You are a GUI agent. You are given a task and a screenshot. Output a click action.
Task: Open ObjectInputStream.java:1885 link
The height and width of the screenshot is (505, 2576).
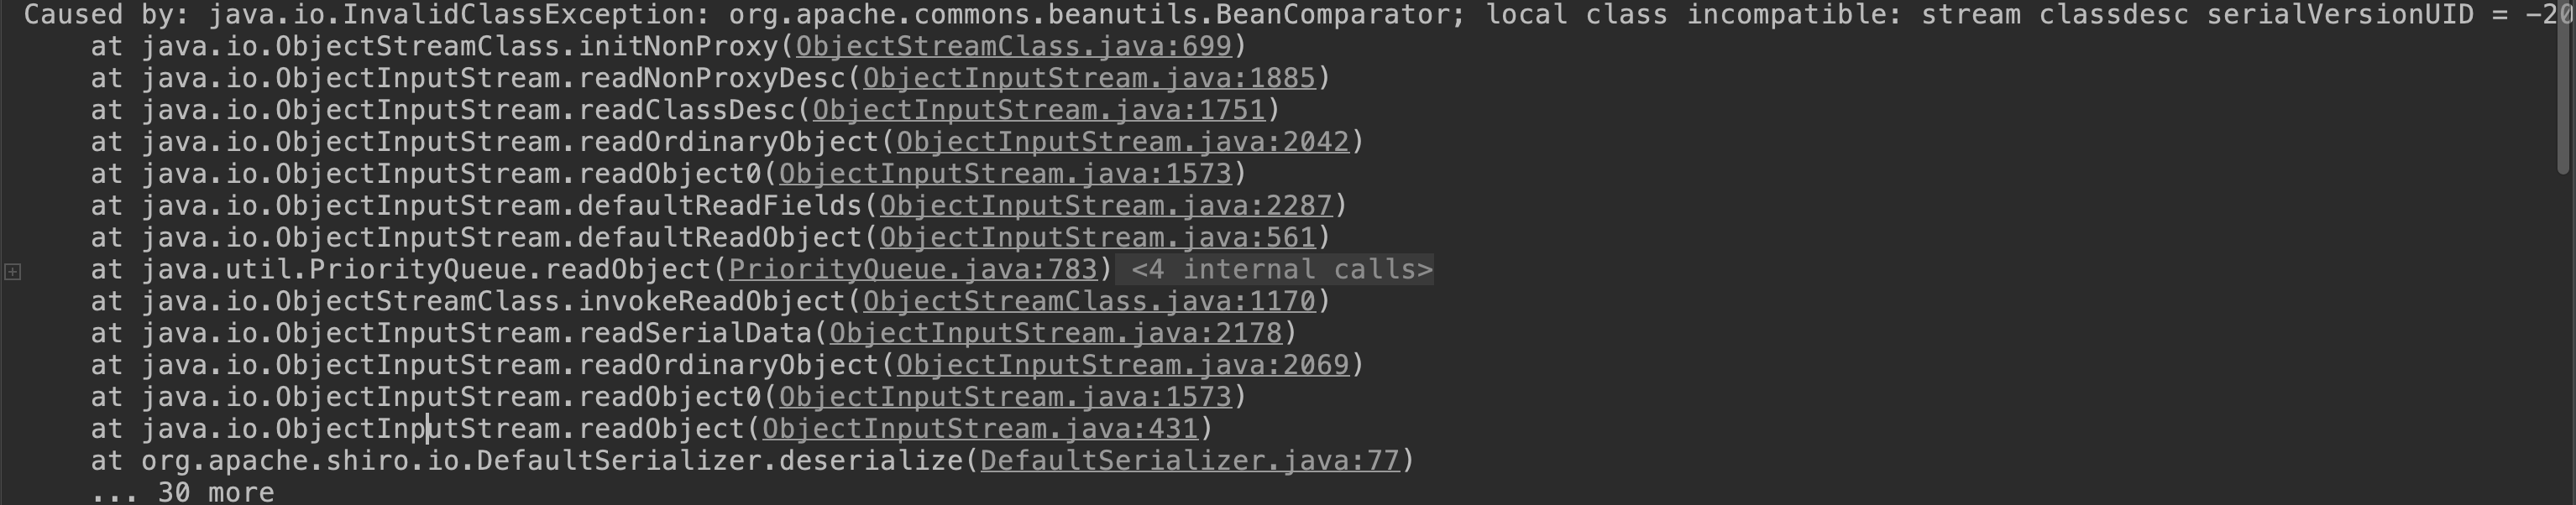coord(1088,78)
